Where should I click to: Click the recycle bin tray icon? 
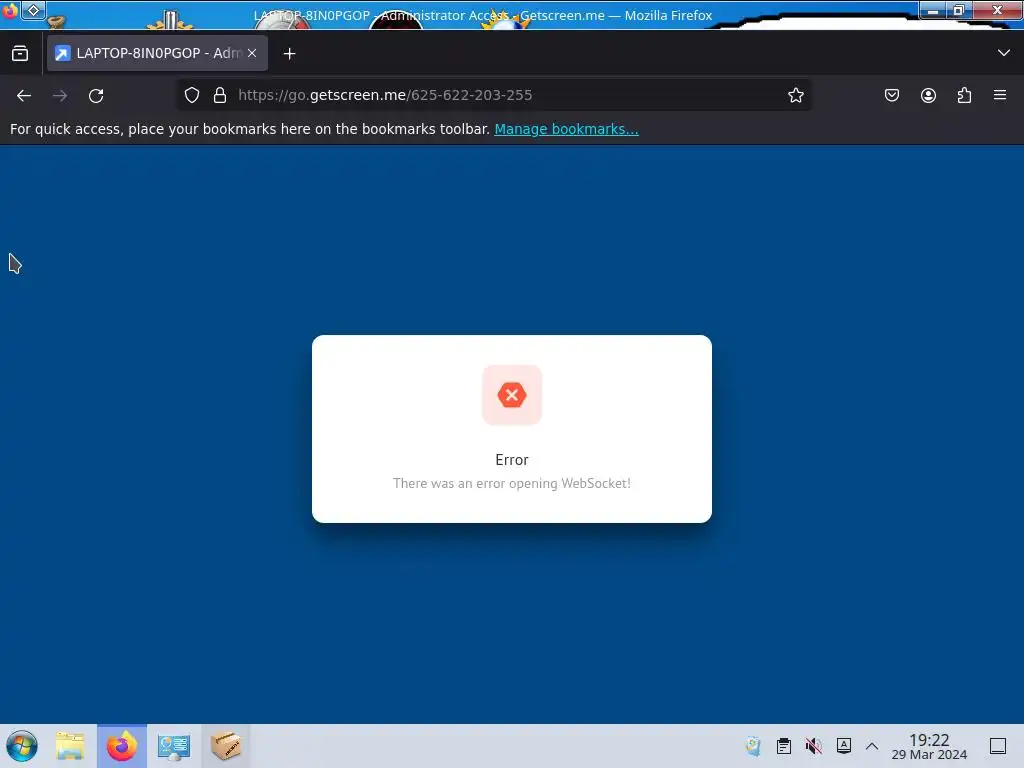753,746
